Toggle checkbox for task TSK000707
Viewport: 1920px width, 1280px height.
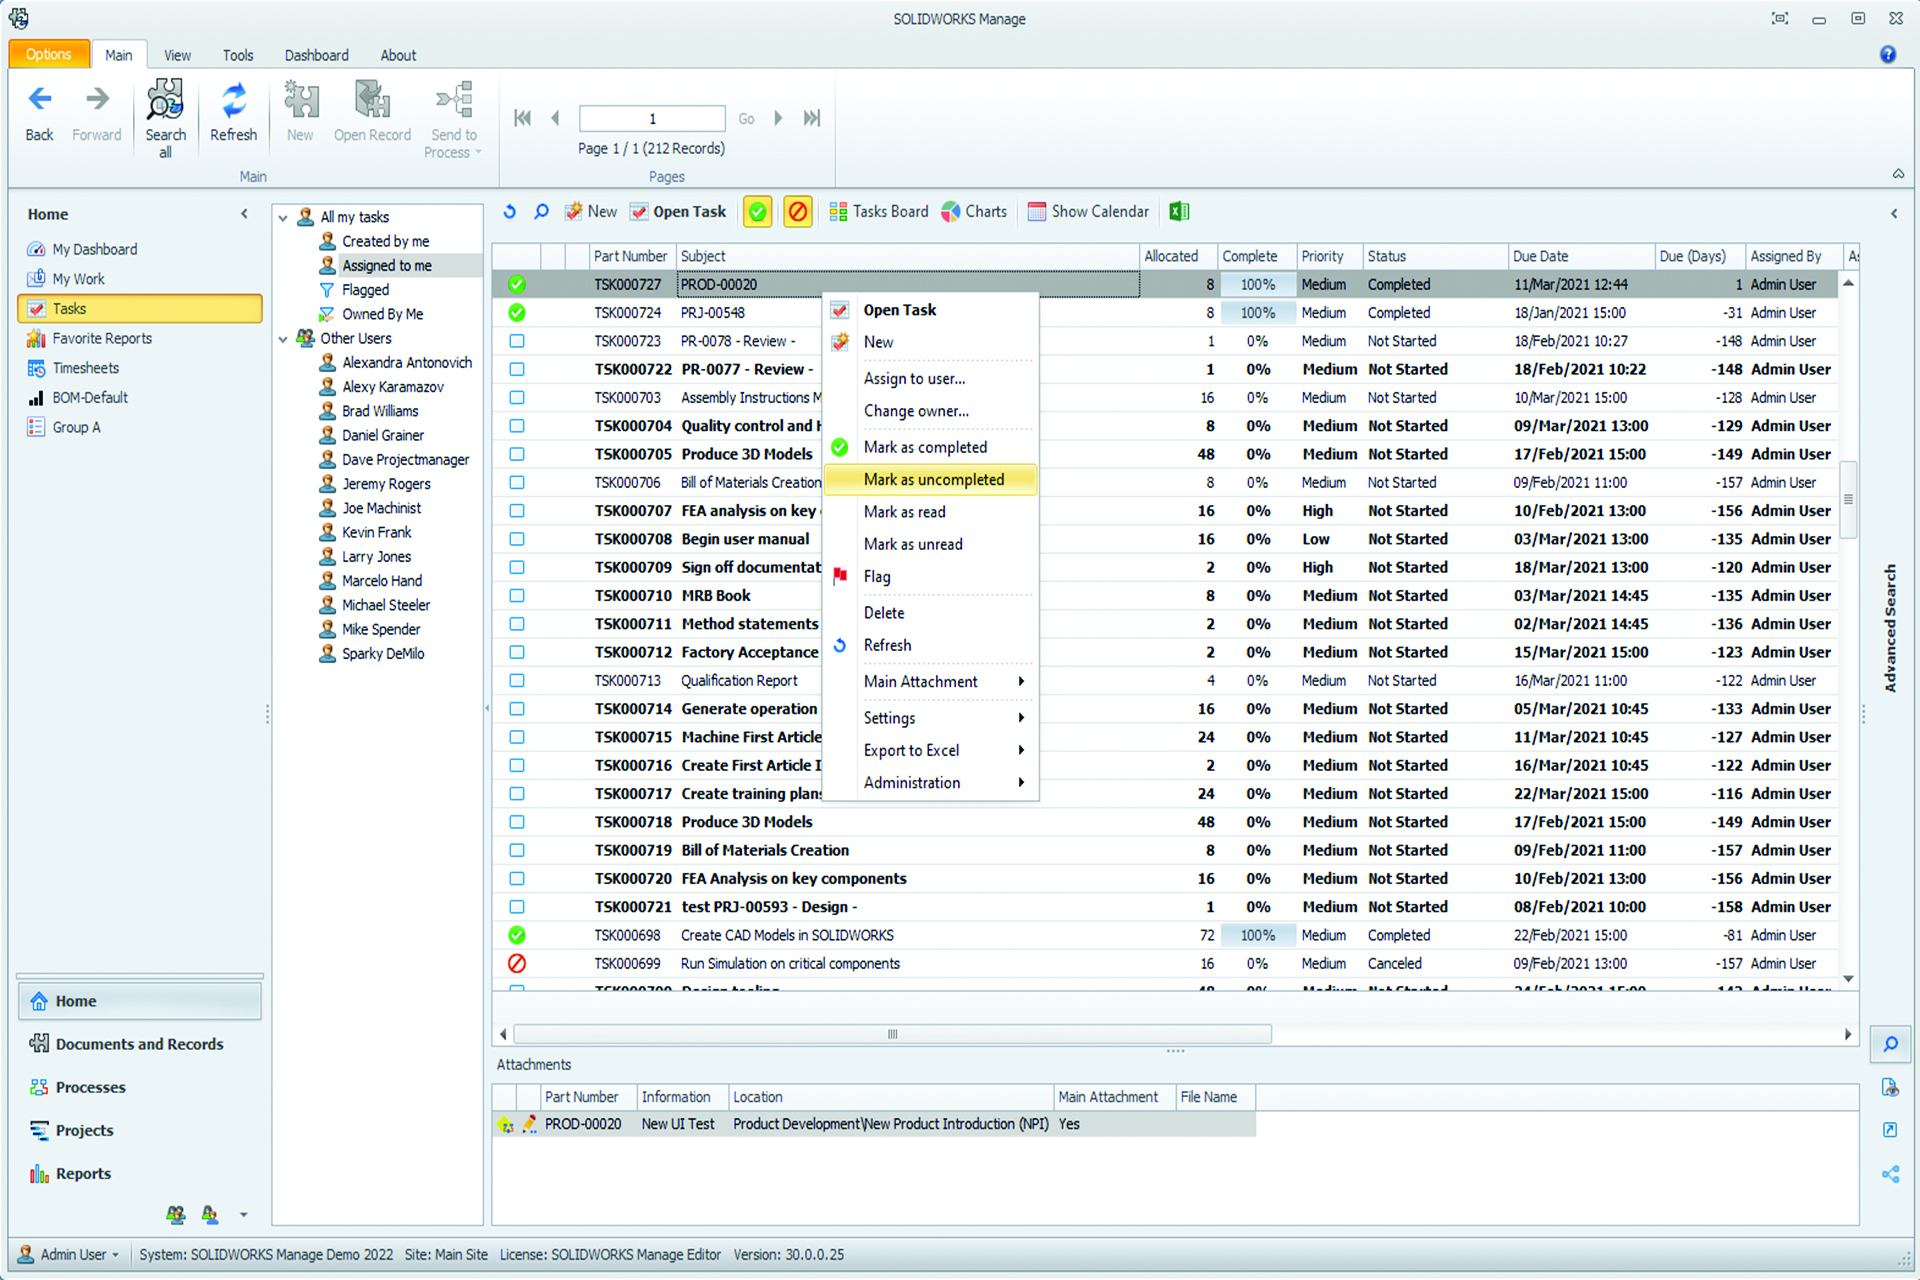pos(517,511)
